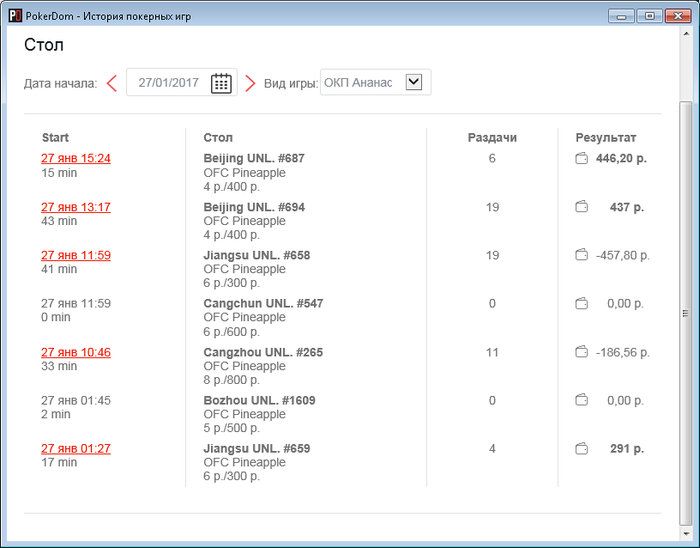Click the wallet icon beside -186,56 р.
The image size is (700, 548).
[x=581, y=352]
